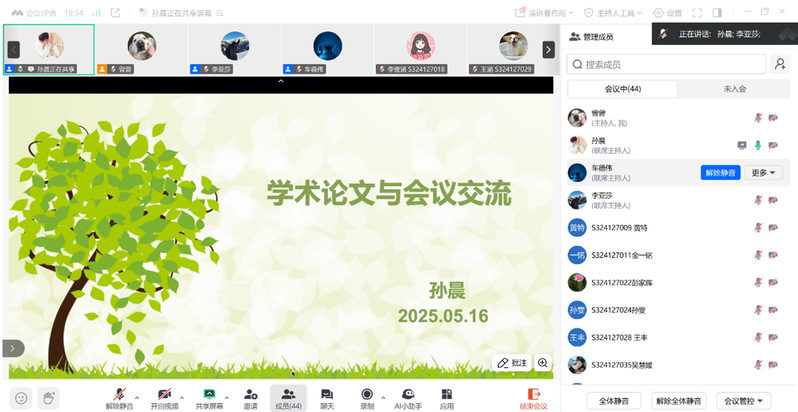The width and height of the screenshot is (798, 412).
Task: Open the emoji reactions icon in bottom toolbar
Action: coord(21,397)
